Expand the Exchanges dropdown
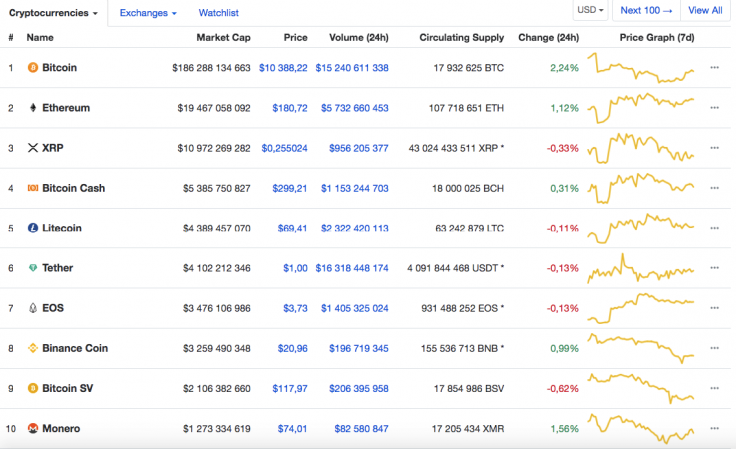Screen dimensions: 736x449 (148, 13)
